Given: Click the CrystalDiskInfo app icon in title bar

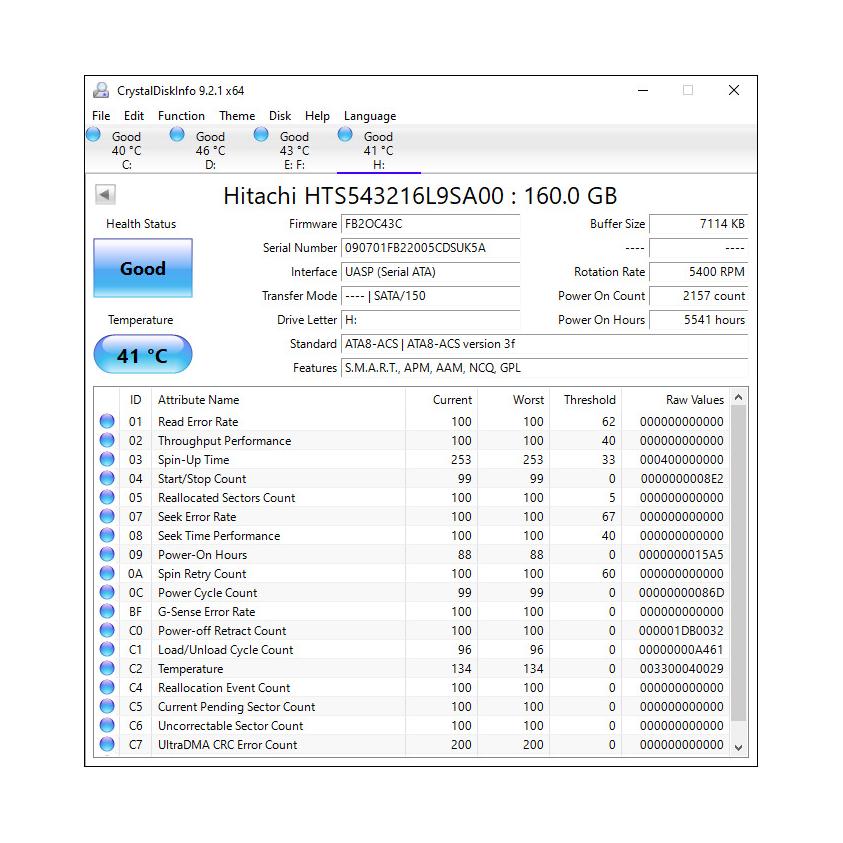Looking at the screenshot, I should click(x=101, y=90).
